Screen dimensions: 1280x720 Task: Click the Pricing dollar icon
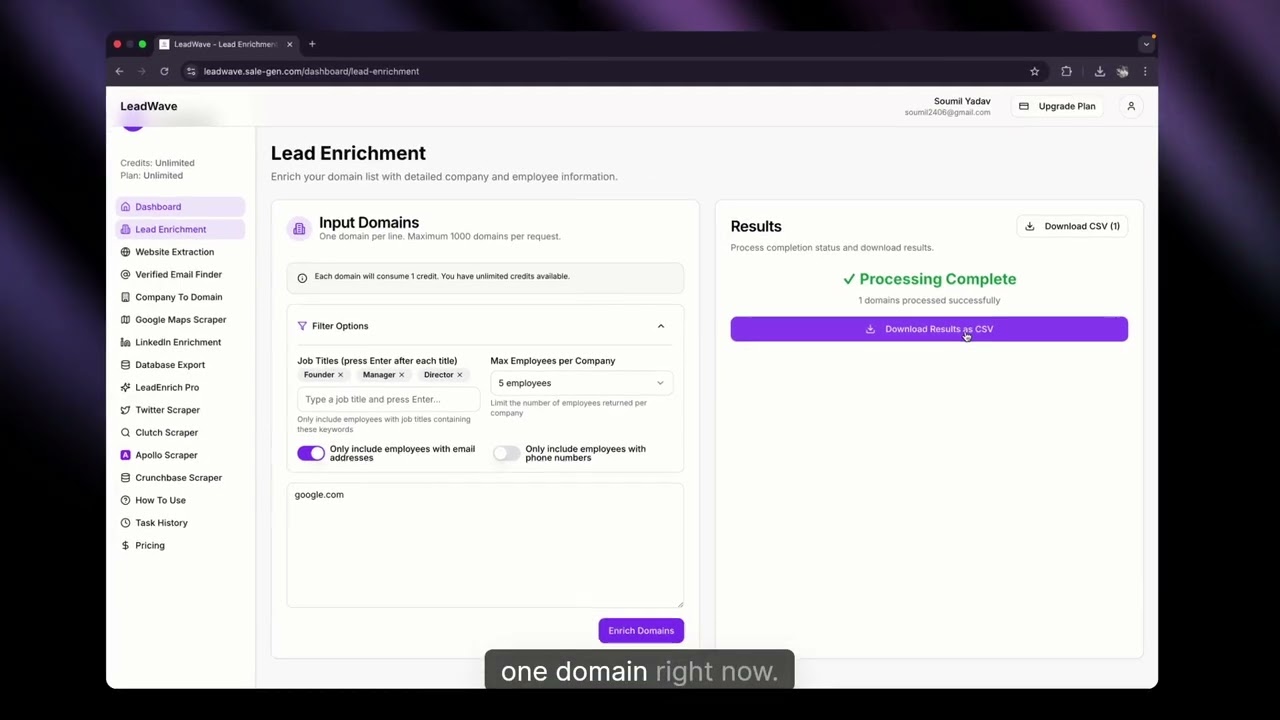pyautogui.click(x=125, y=545)
